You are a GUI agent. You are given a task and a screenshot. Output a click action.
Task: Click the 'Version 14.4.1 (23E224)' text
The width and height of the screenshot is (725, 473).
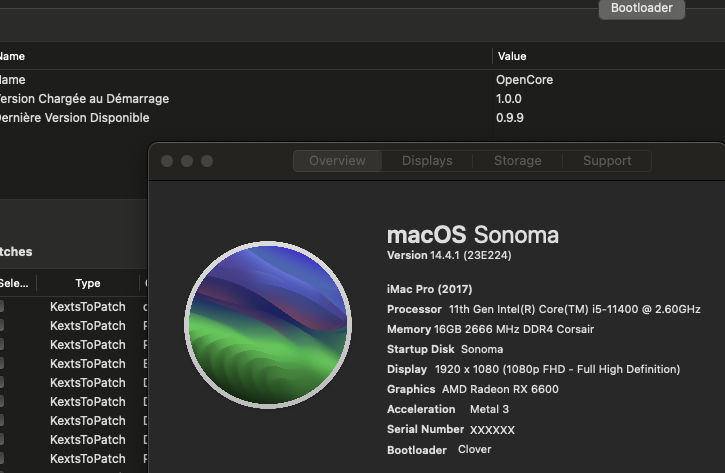[449, 255]
